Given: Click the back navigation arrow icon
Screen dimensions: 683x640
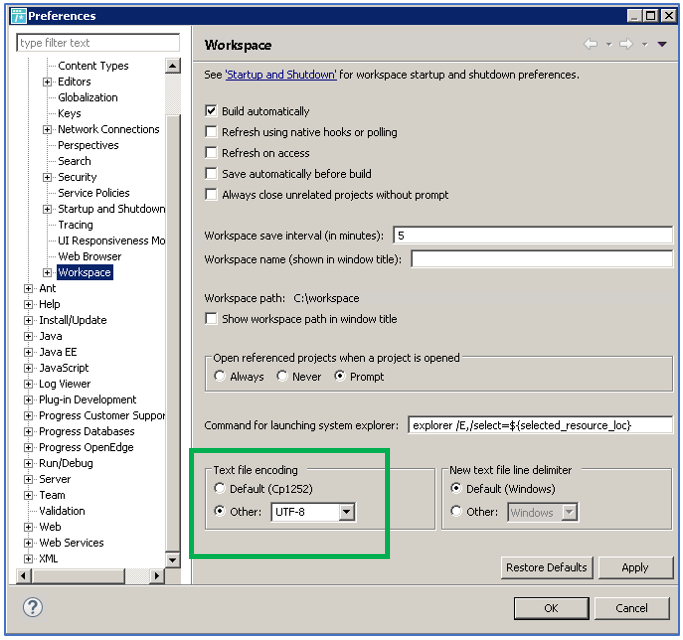Looking at the screenshot, I should click(591, 45).
